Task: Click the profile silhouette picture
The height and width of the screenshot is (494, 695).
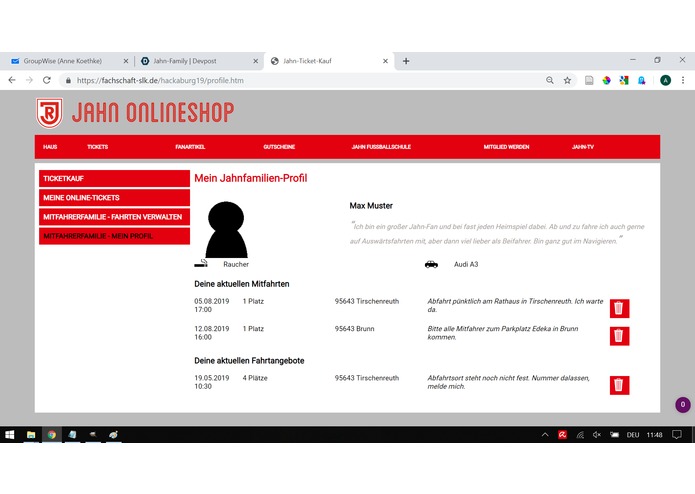Action: click(x=226, y=229)
